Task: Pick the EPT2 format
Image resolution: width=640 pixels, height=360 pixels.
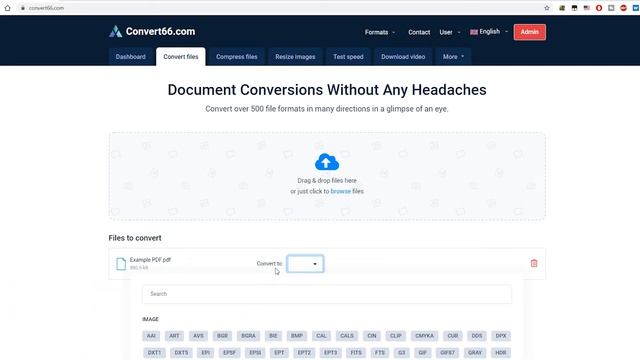Action: (x=304, y=352)
